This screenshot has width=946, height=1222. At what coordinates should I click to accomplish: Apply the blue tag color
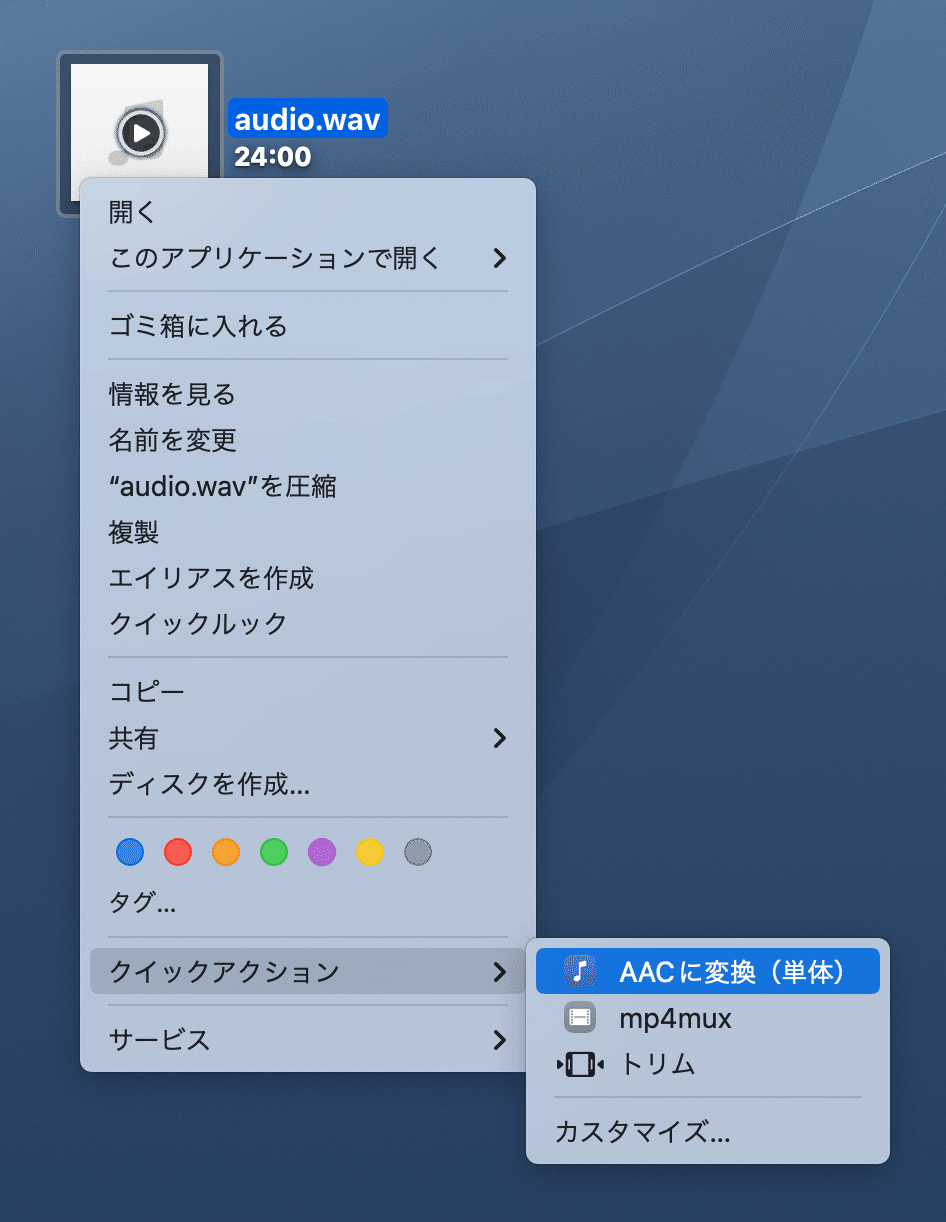(x=130, y=852)
